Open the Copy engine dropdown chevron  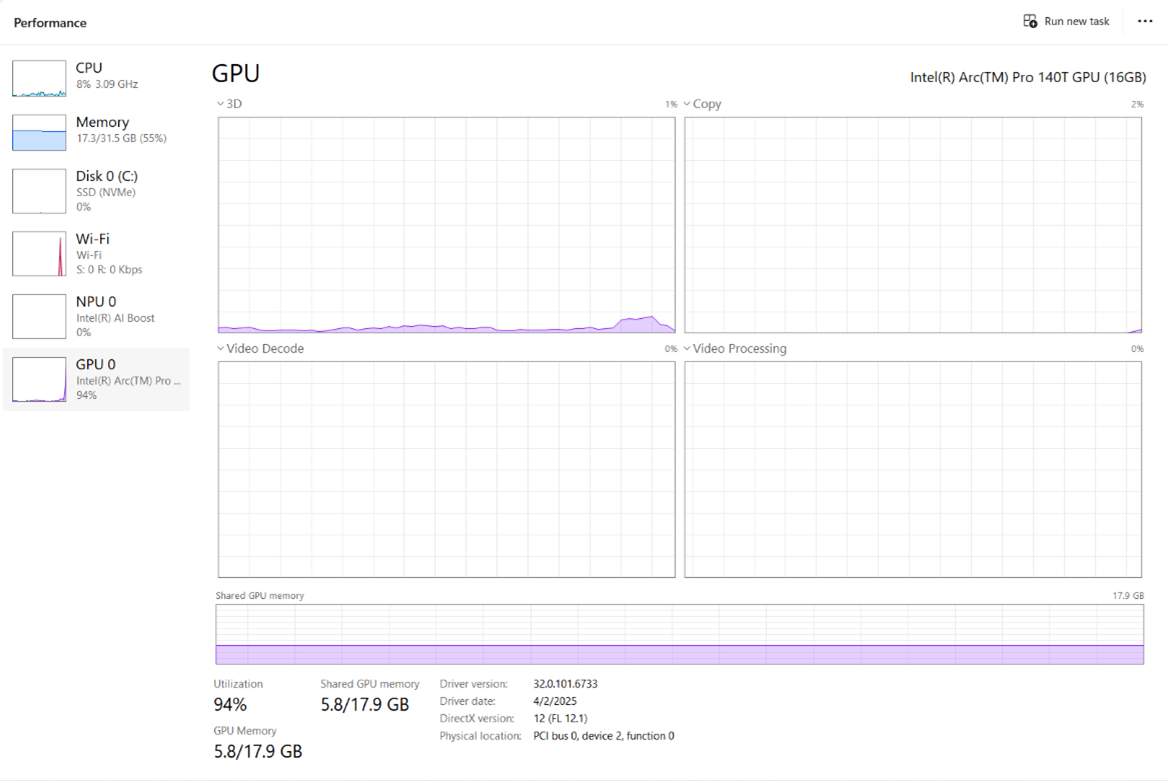coord(688,104)
